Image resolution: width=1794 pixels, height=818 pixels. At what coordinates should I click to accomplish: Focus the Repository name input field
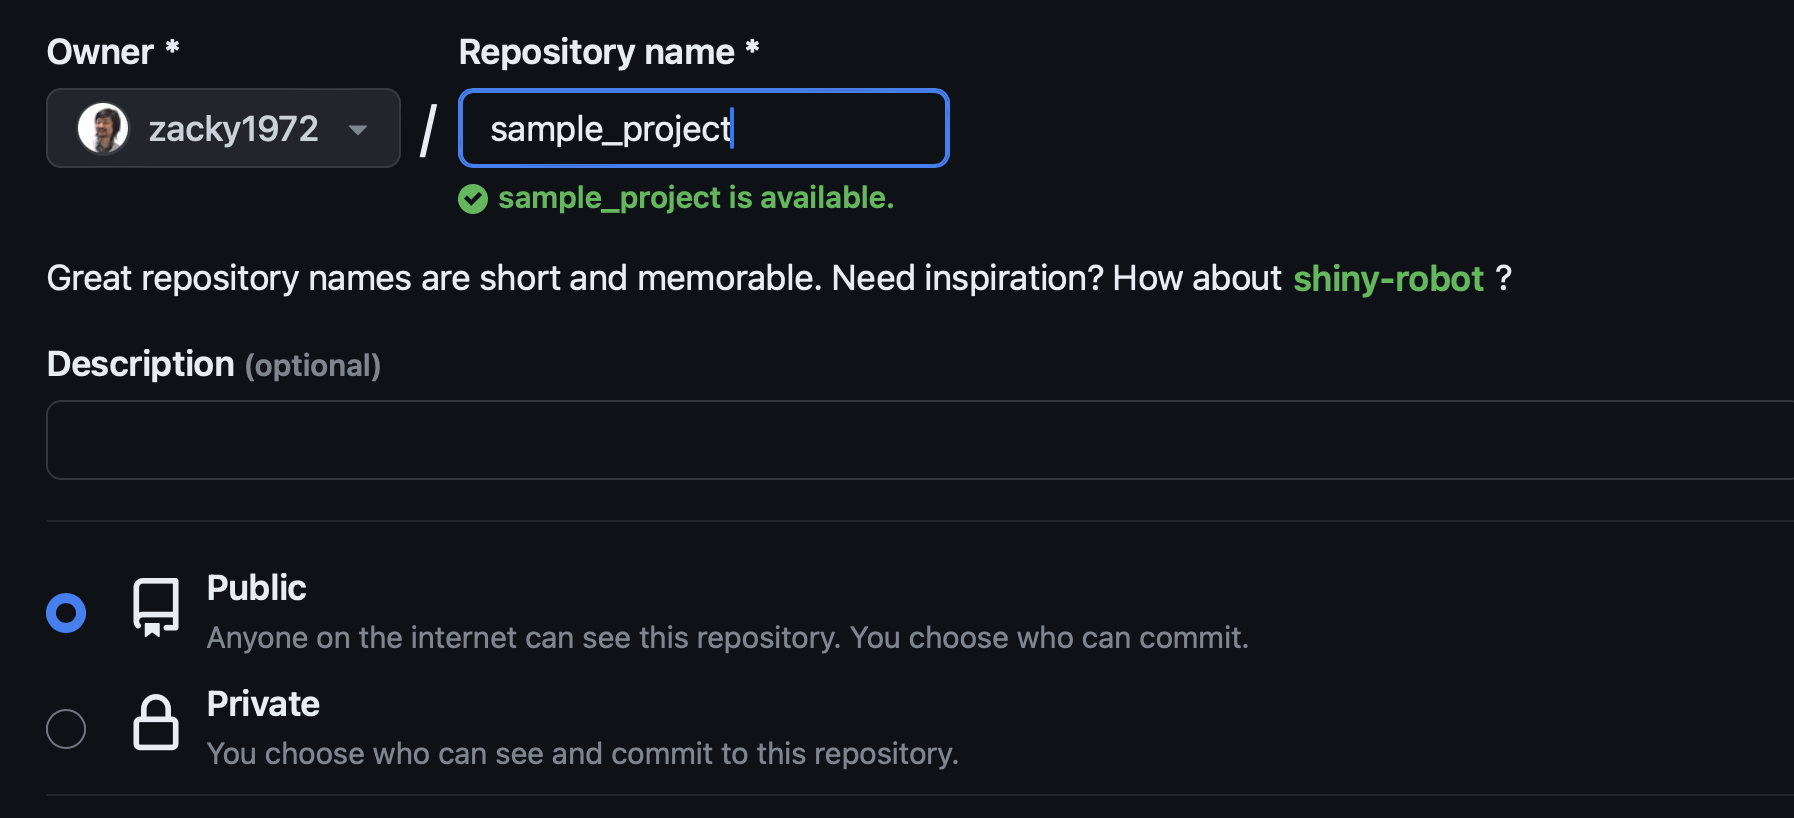(703, 128)
